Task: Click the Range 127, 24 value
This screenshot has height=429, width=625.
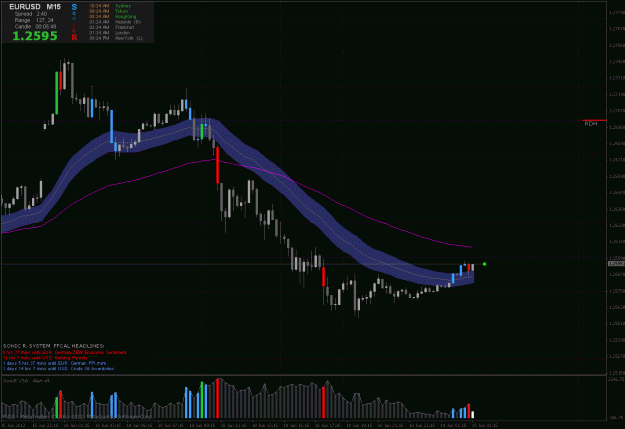Action: click(x=34, y=20)
